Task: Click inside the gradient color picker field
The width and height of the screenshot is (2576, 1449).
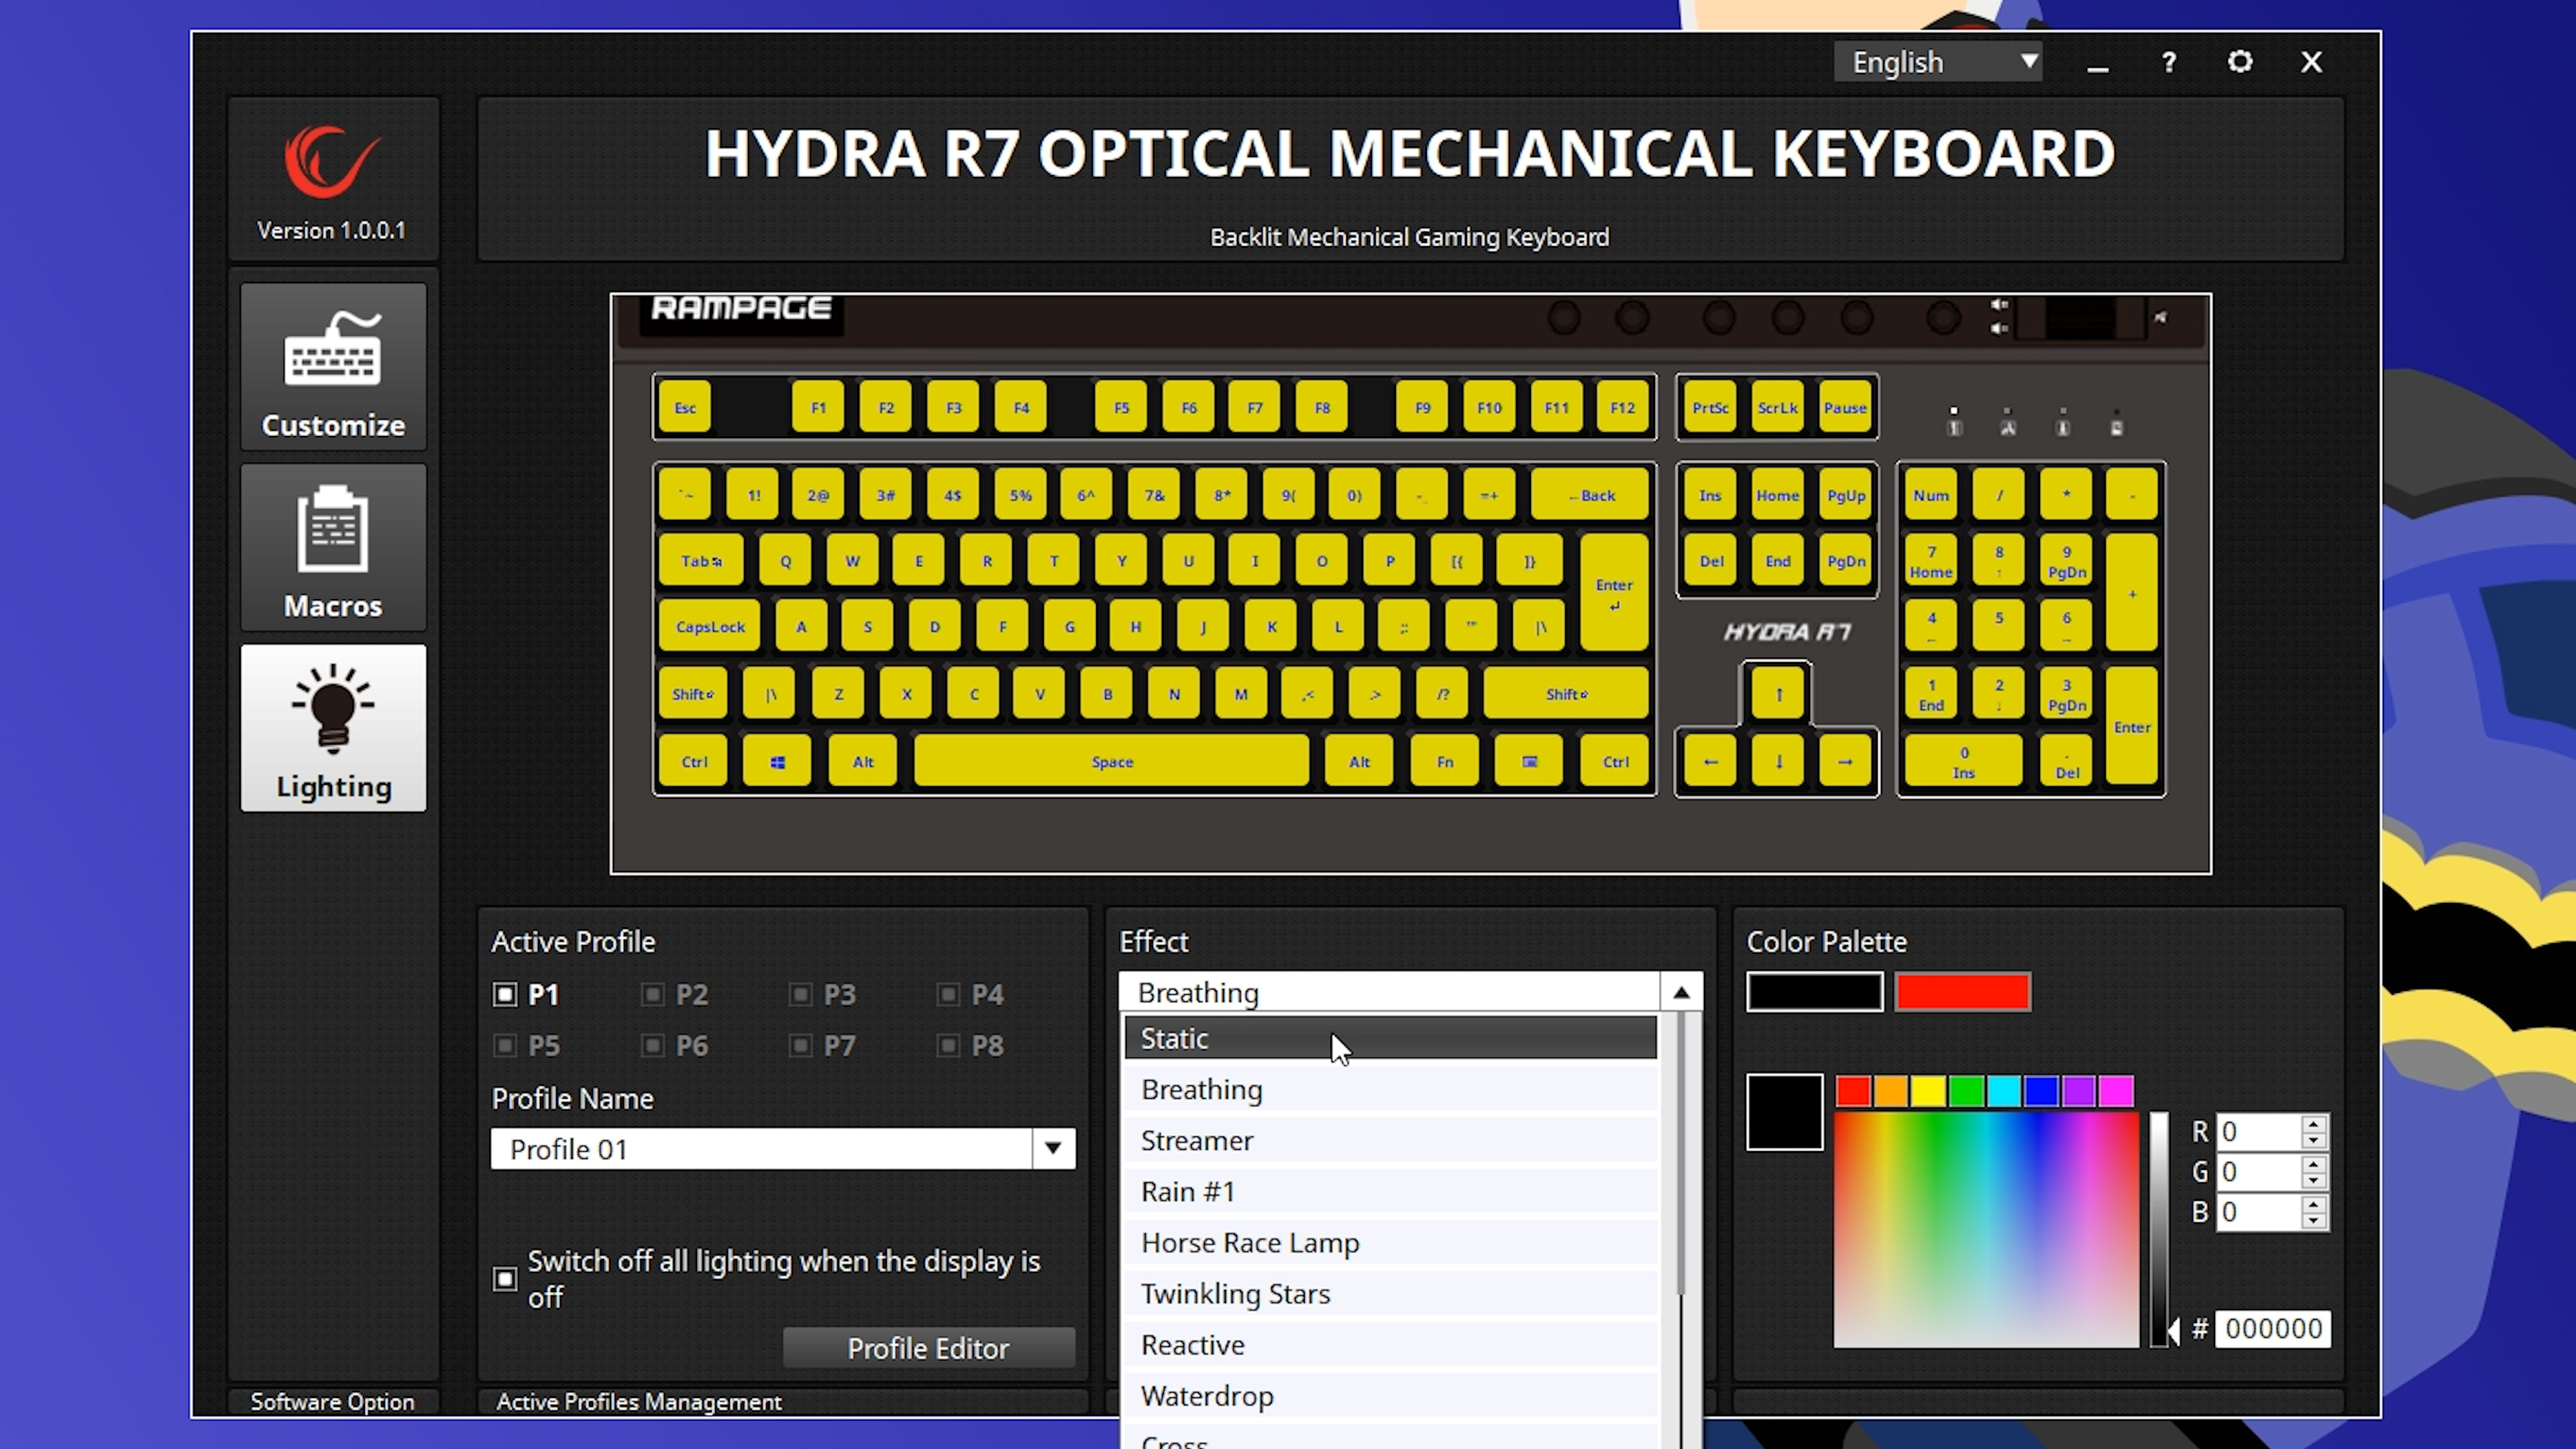Action: 1986,1229
